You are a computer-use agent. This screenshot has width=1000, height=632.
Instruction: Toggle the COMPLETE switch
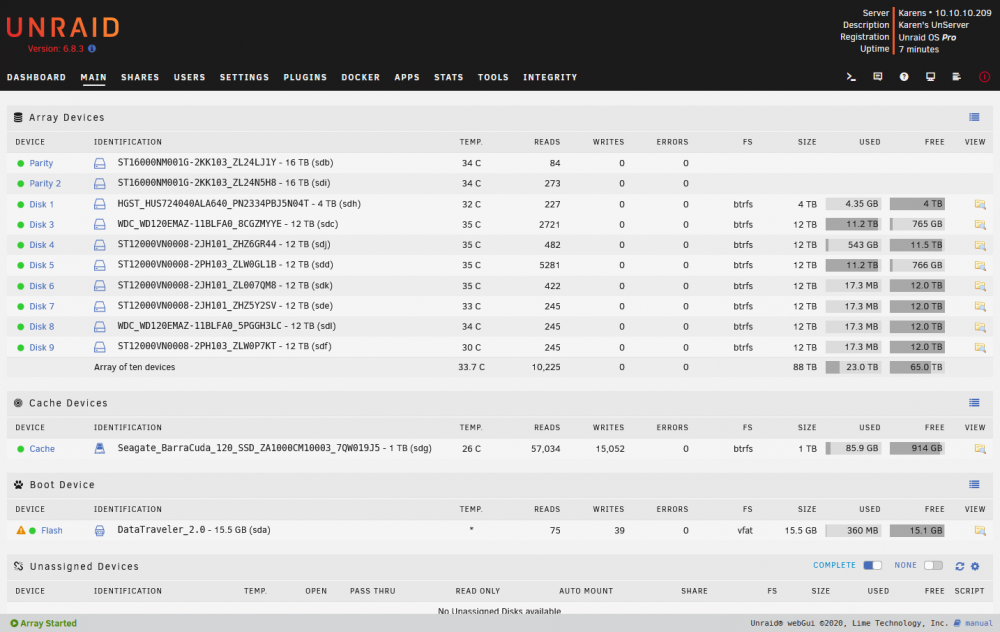pos(872,566)
